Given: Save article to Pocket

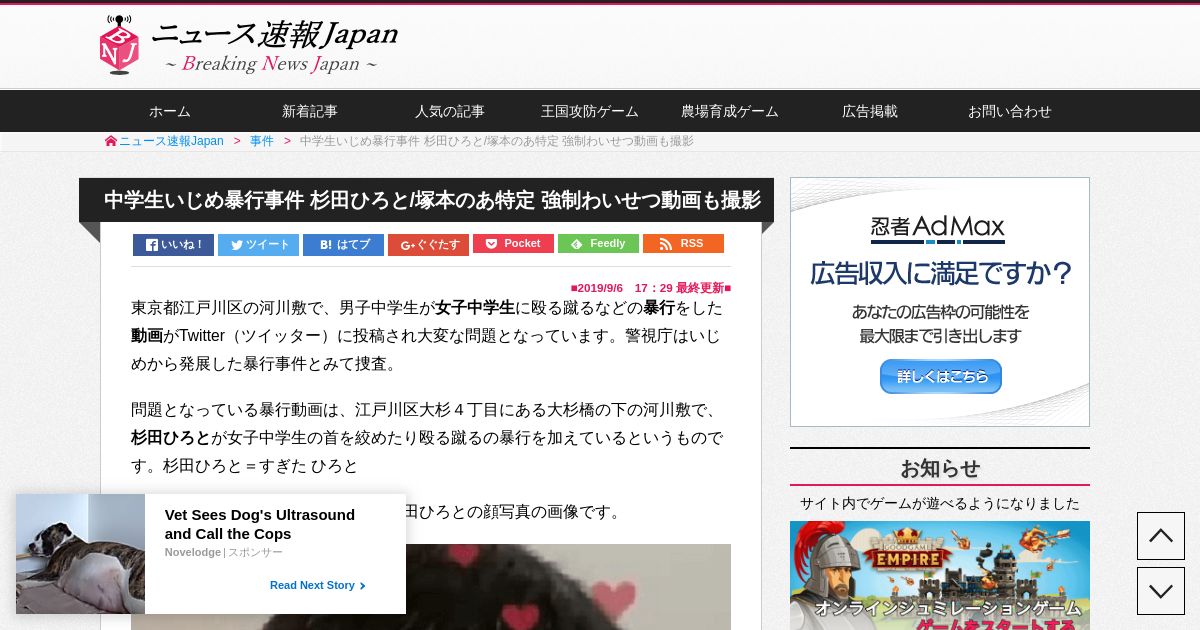Looking at the screenshot, I should pyautogui.click(x=513, y=244).
